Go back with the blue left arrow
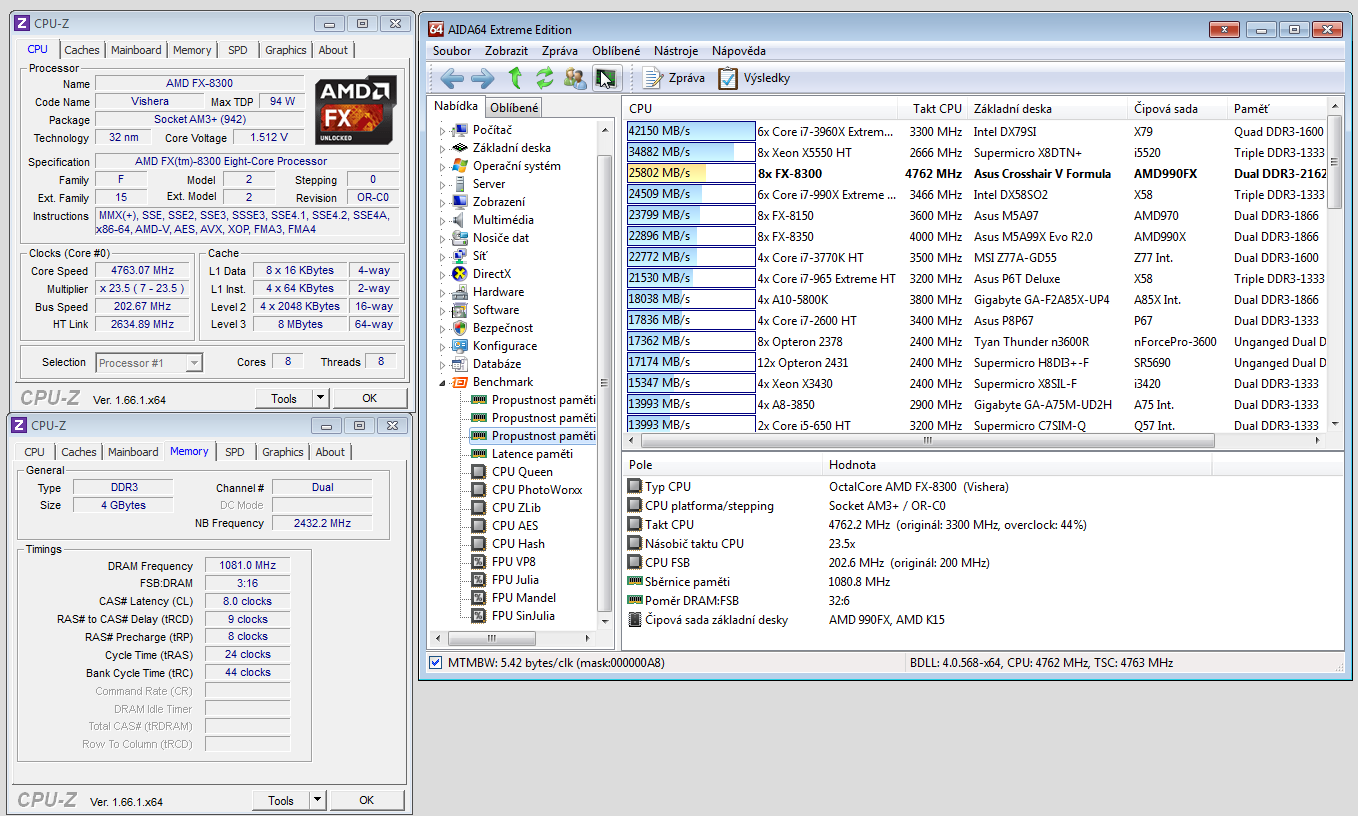Screen dimensions: 1358x816 (x=452, y=78)
